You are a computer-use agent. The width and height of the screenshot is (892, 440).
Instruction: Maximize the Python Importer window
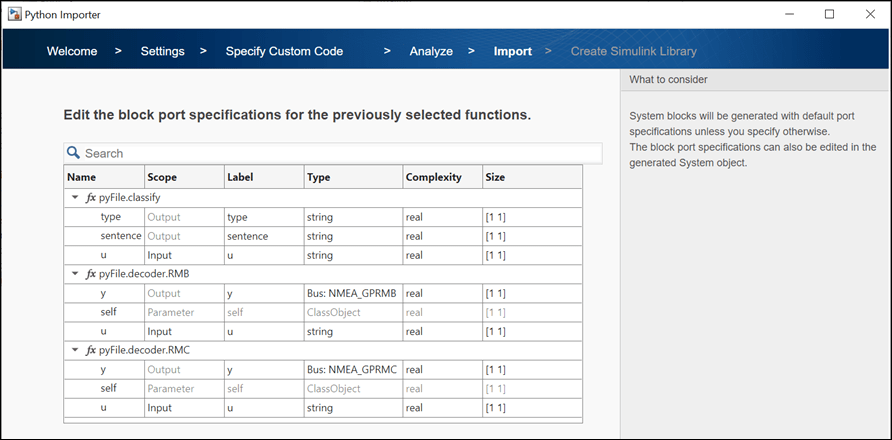click(829, 14)
